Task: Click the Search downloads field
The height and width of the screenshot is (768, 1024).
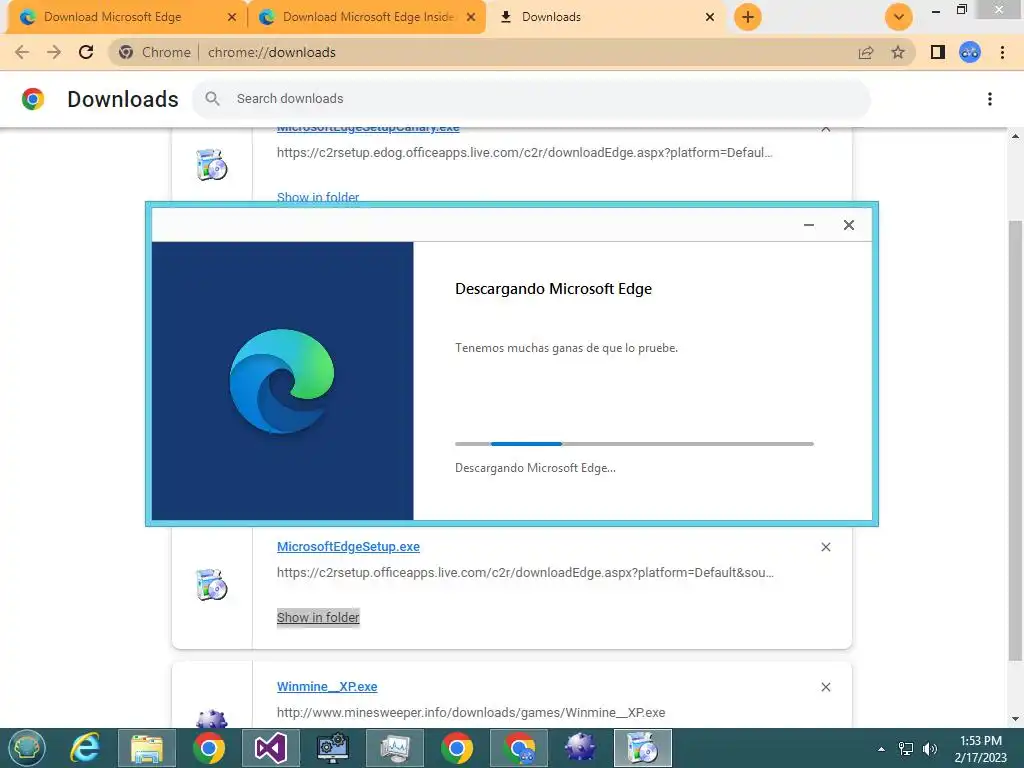Action: [x=531, y=99]
